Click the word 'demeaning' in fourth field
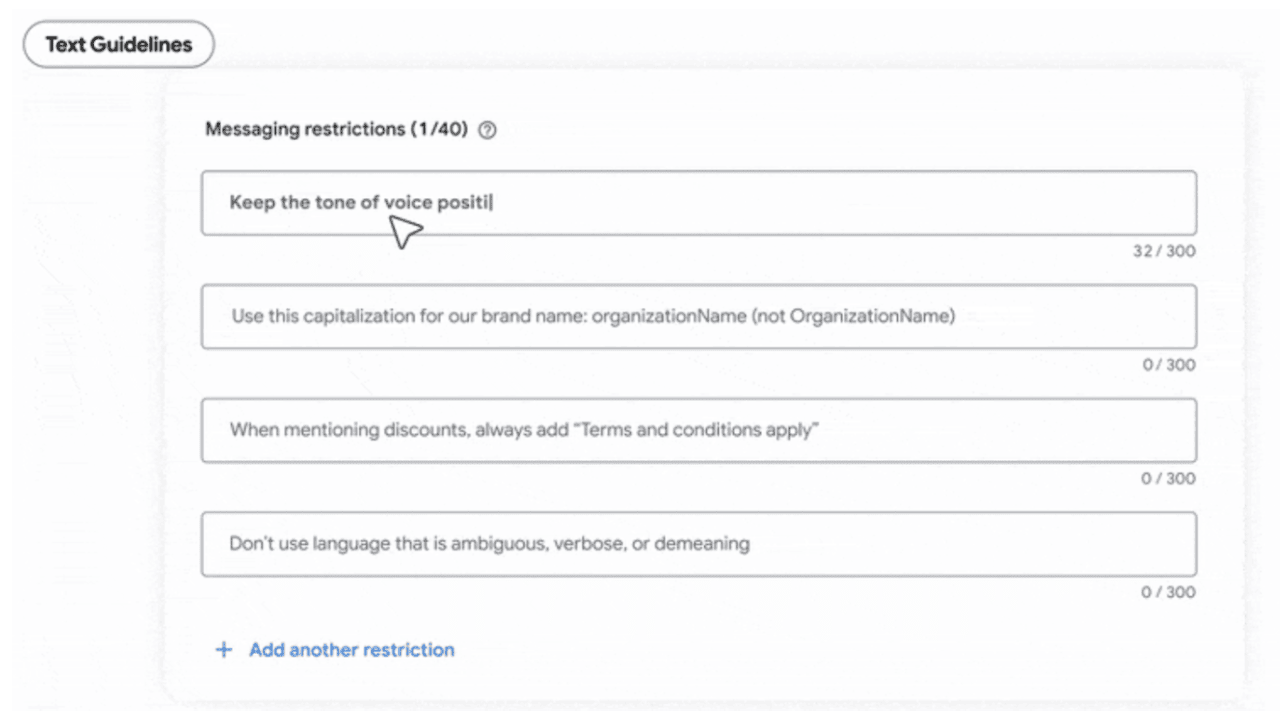The image size is (1280, 720). [706, 544]
